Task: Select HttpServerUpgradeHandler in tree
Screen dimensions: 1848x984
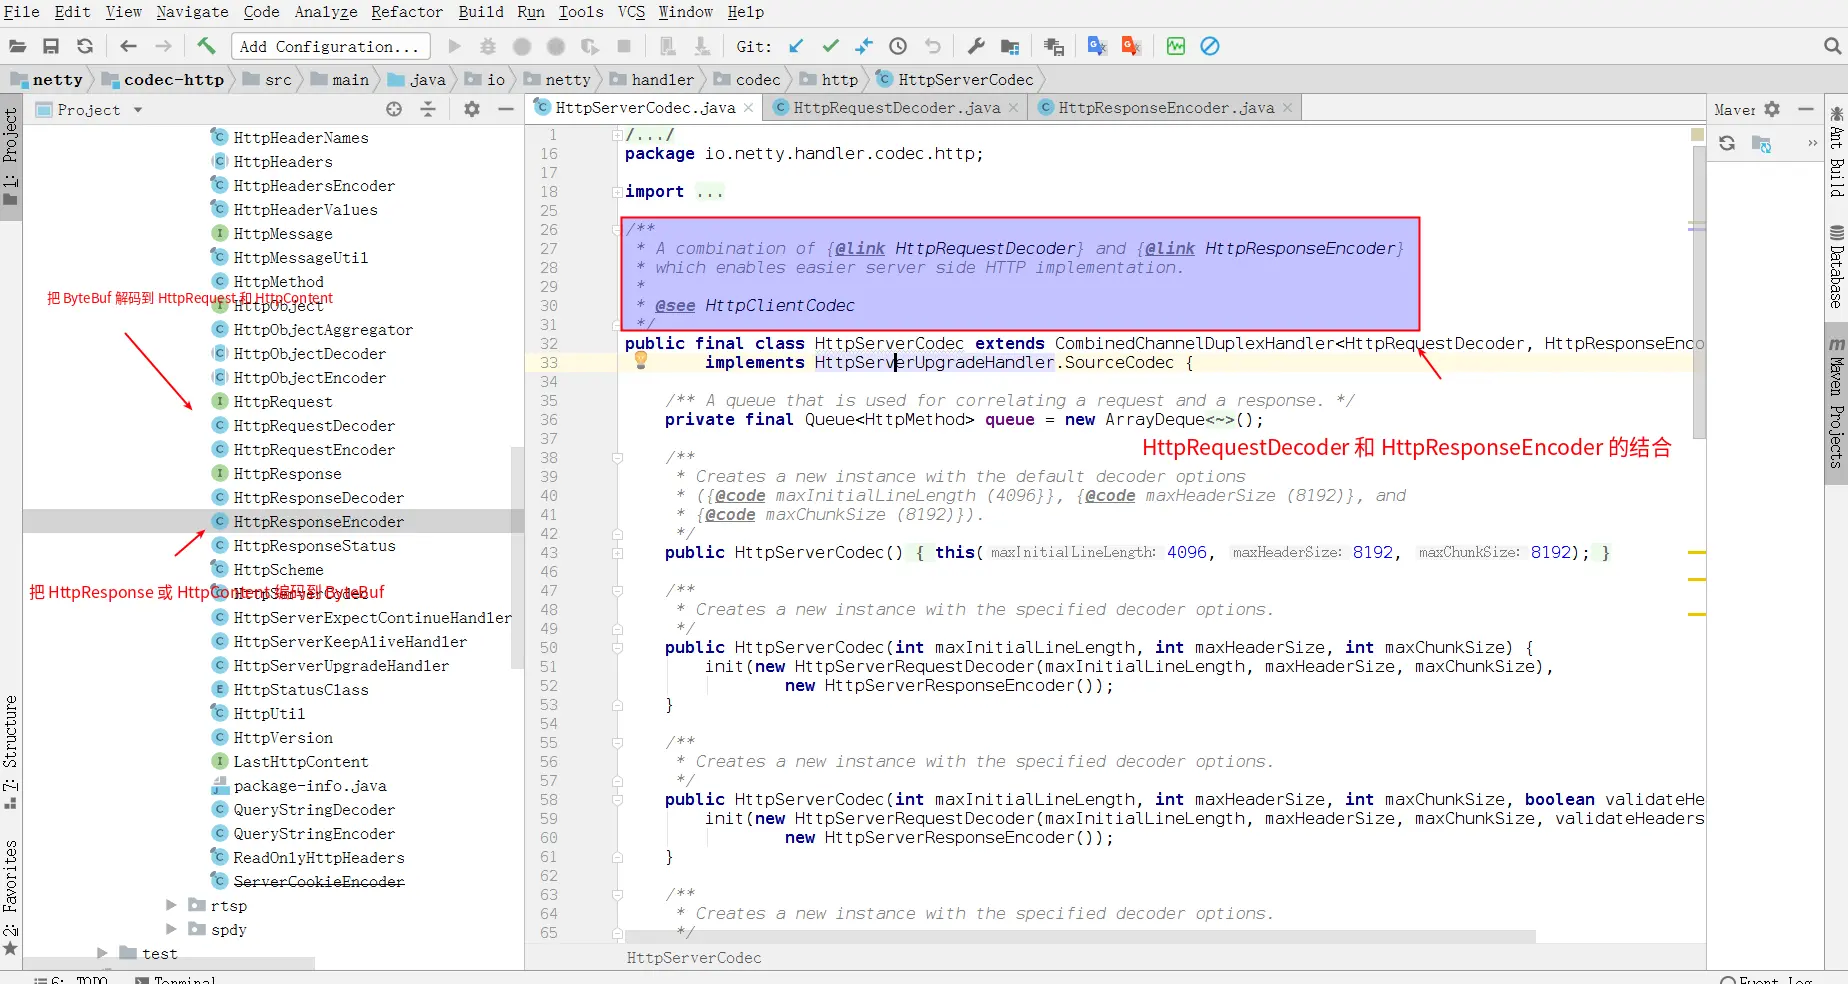Action: click(341, 665)
